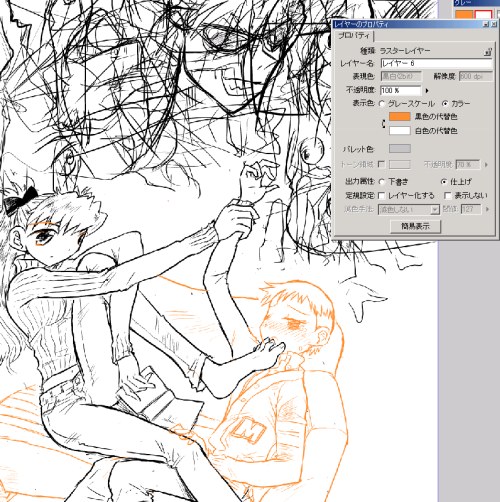This screenshot has height=502, width=500.
Task: Click the レイヤー名 text field
Action: (x=436, y=63)
